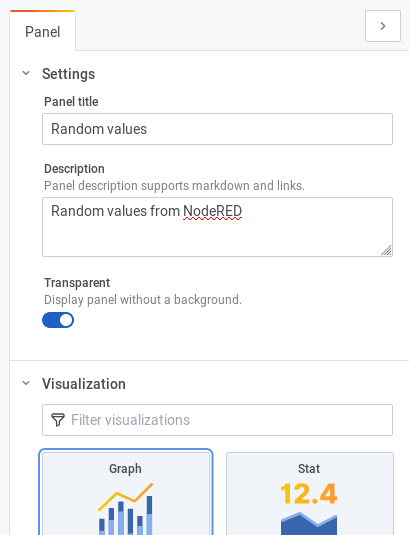Click the funnel filter icon
Viewport: 409px width, 535px height.
(x=58, y=420)
